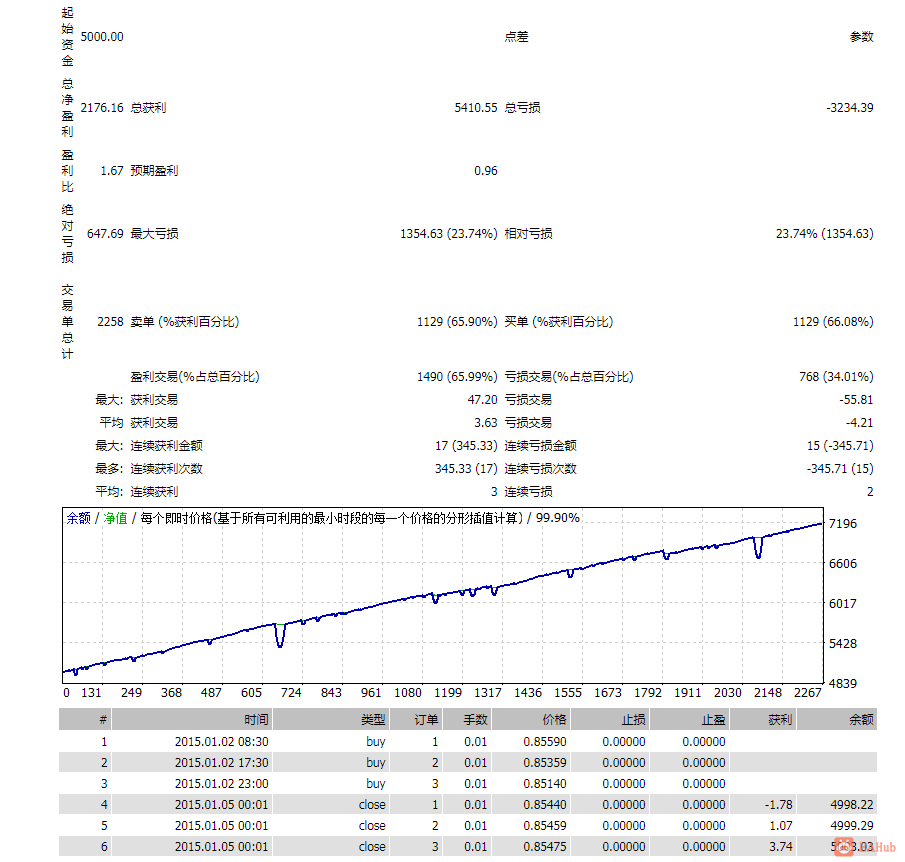Click balance cell 4998.22

(x=852, y=805)
